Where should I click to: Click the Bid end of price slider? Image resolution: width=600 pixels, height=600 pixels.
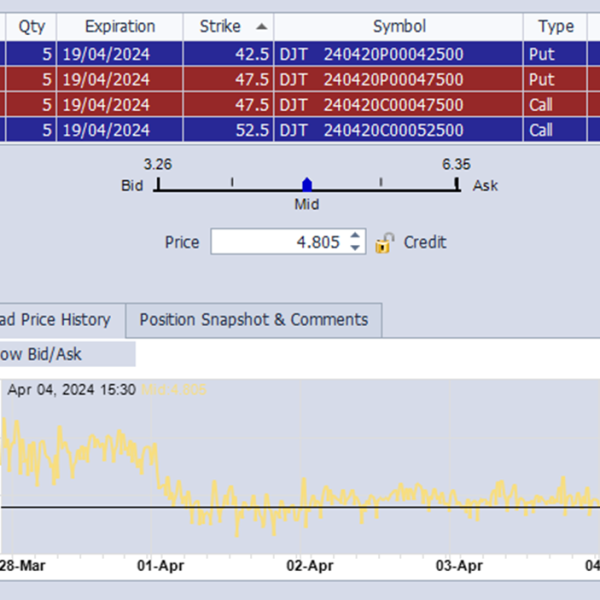click(x=157, y=185)
